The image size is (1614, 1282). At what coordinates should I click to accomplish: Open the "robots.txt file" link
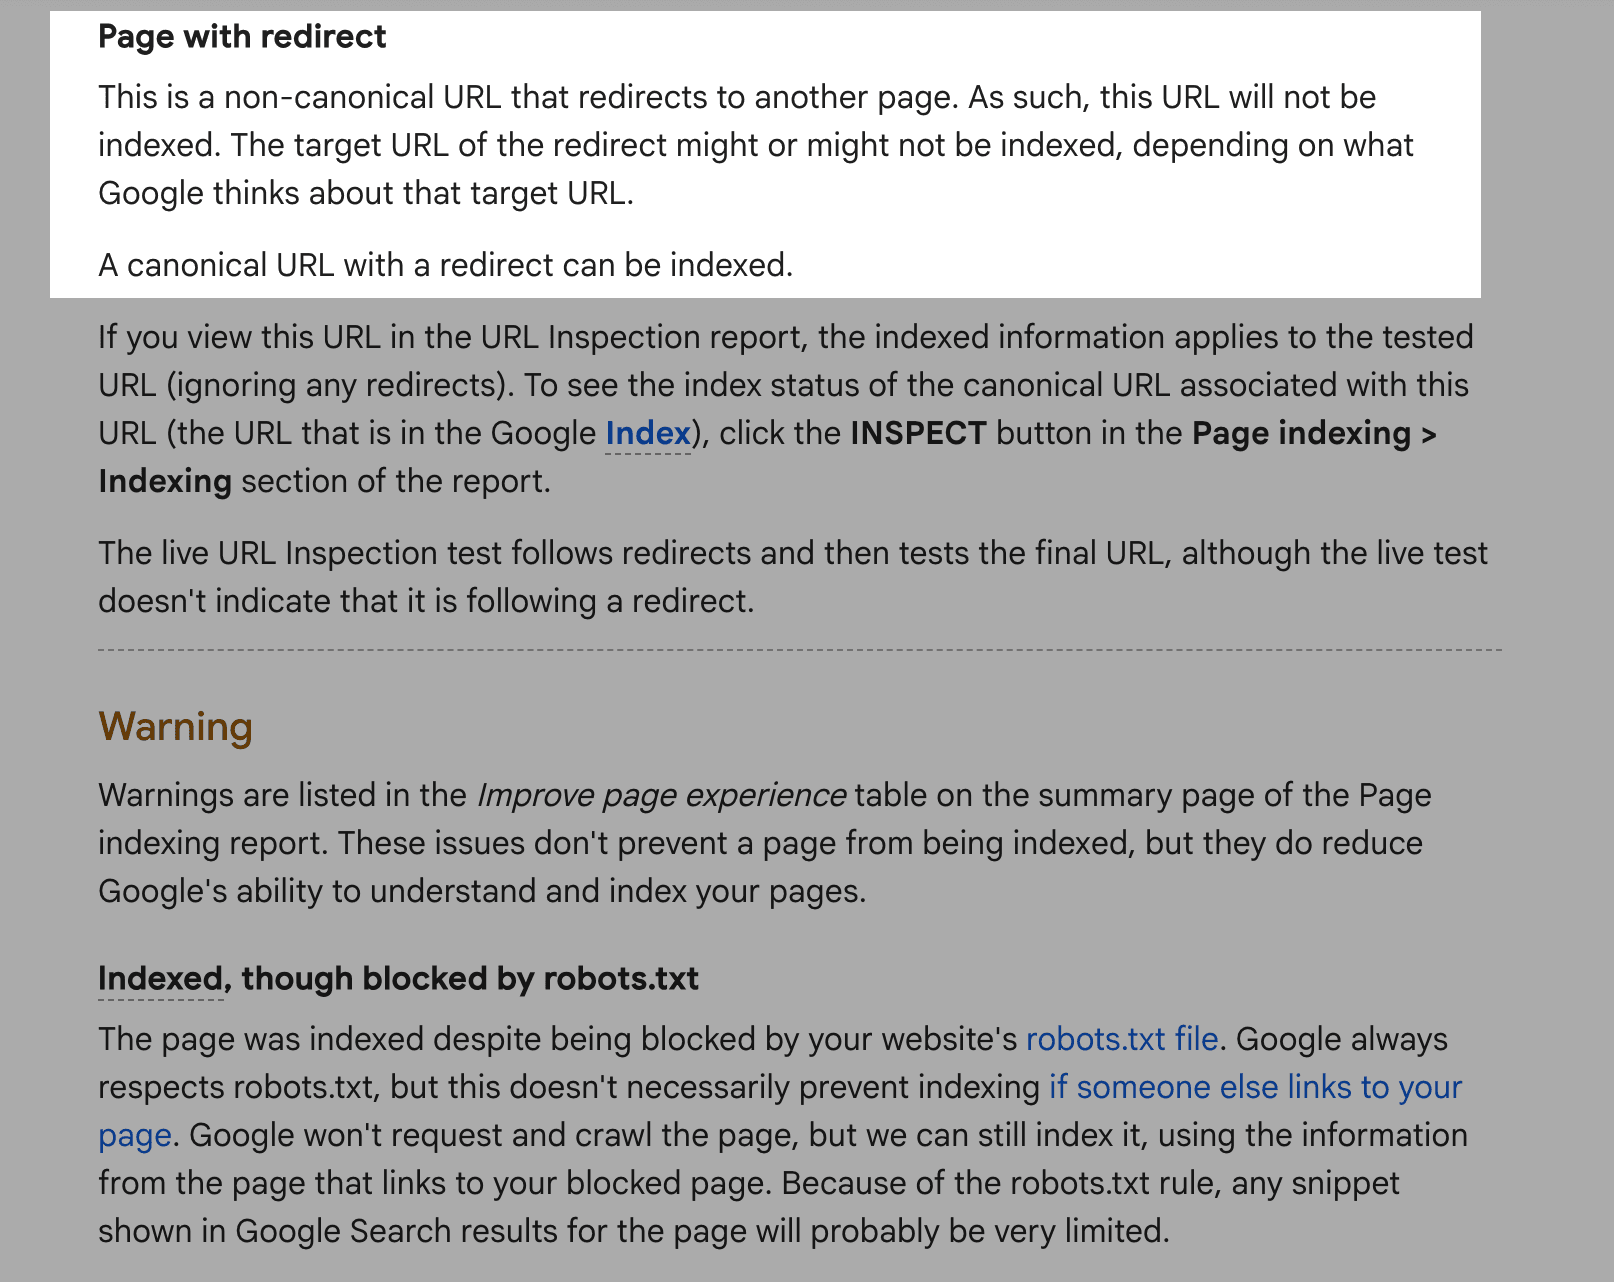(1122, 1039)
